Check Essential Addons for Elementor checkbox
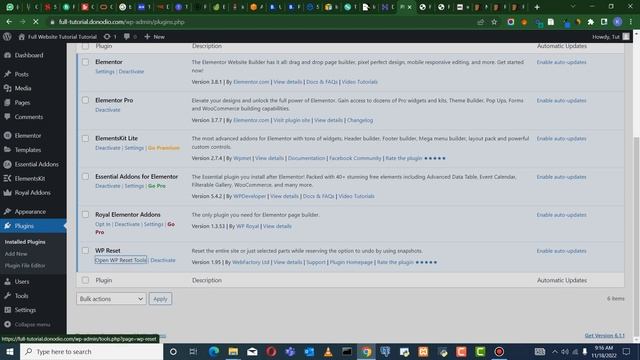Image resolution: width=640 pixels, height=360 pixels. click(x=85, y=176)
